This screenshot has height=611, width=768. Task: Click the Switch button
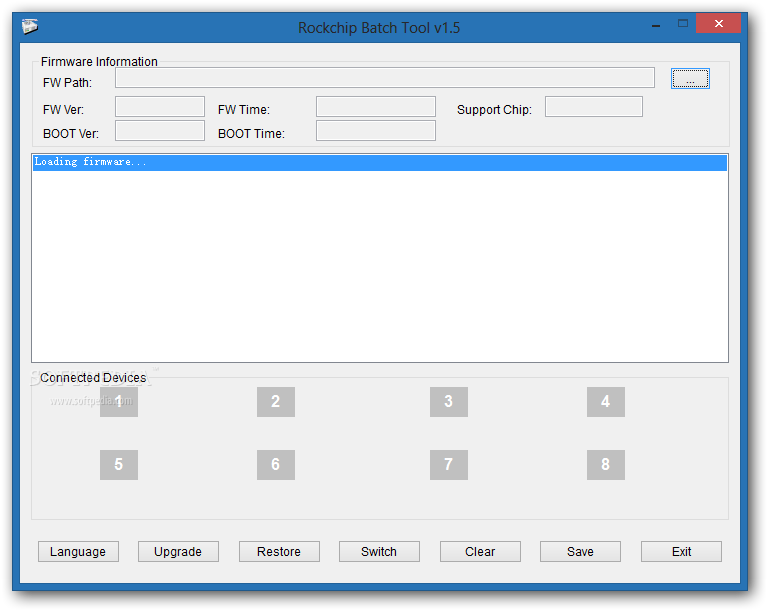(379, 552)
